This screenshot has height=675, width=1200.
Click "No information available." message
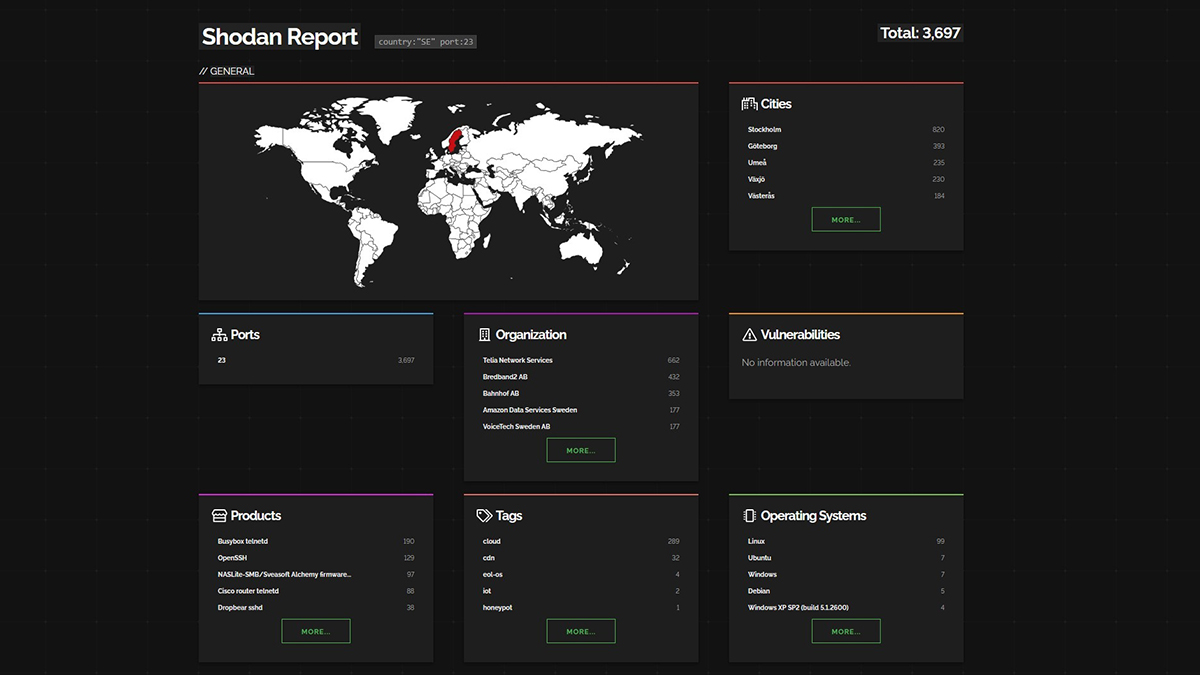[796, 363]
